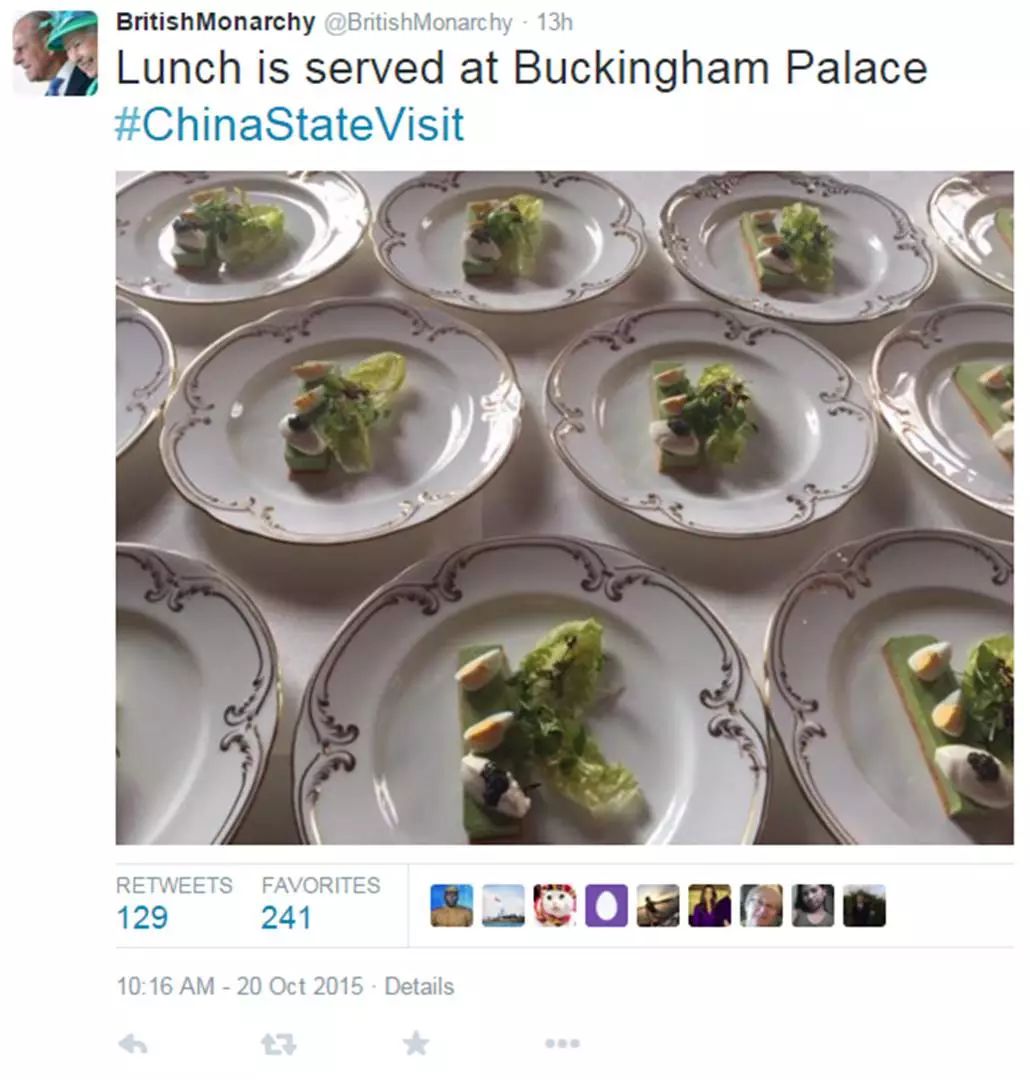Click the 10:16 AM - 20 Oct 2015 date

coord(240,986)
